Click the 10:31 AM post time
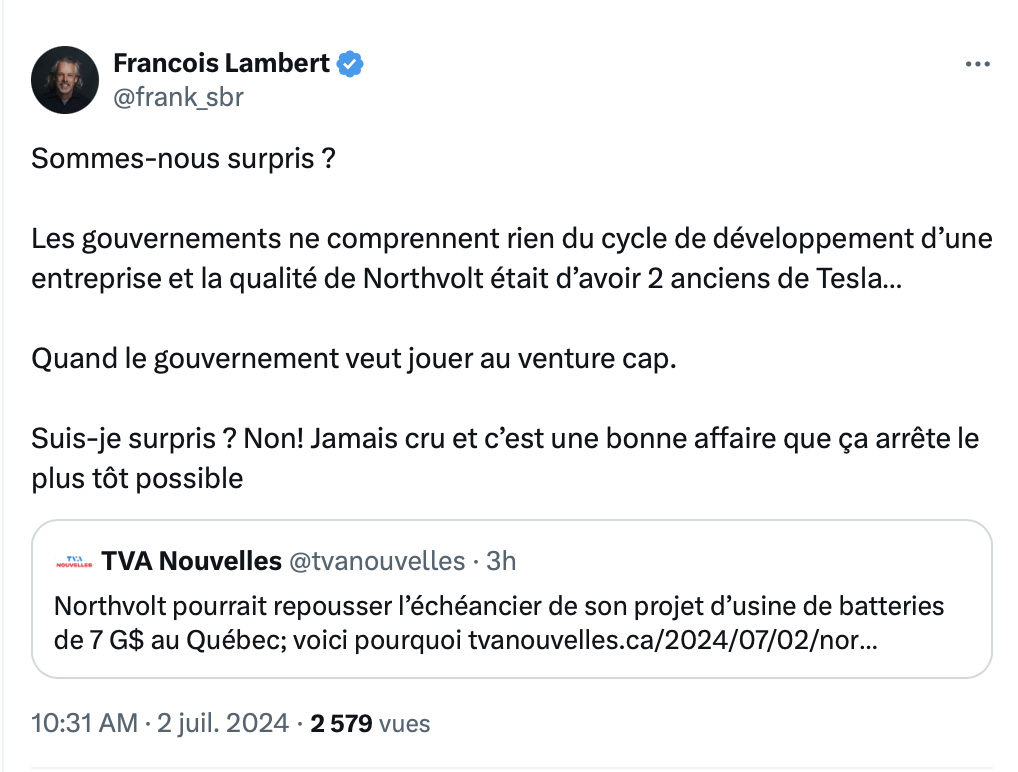This screenshot has height=772, width=1018. click(x=84, y=723)
